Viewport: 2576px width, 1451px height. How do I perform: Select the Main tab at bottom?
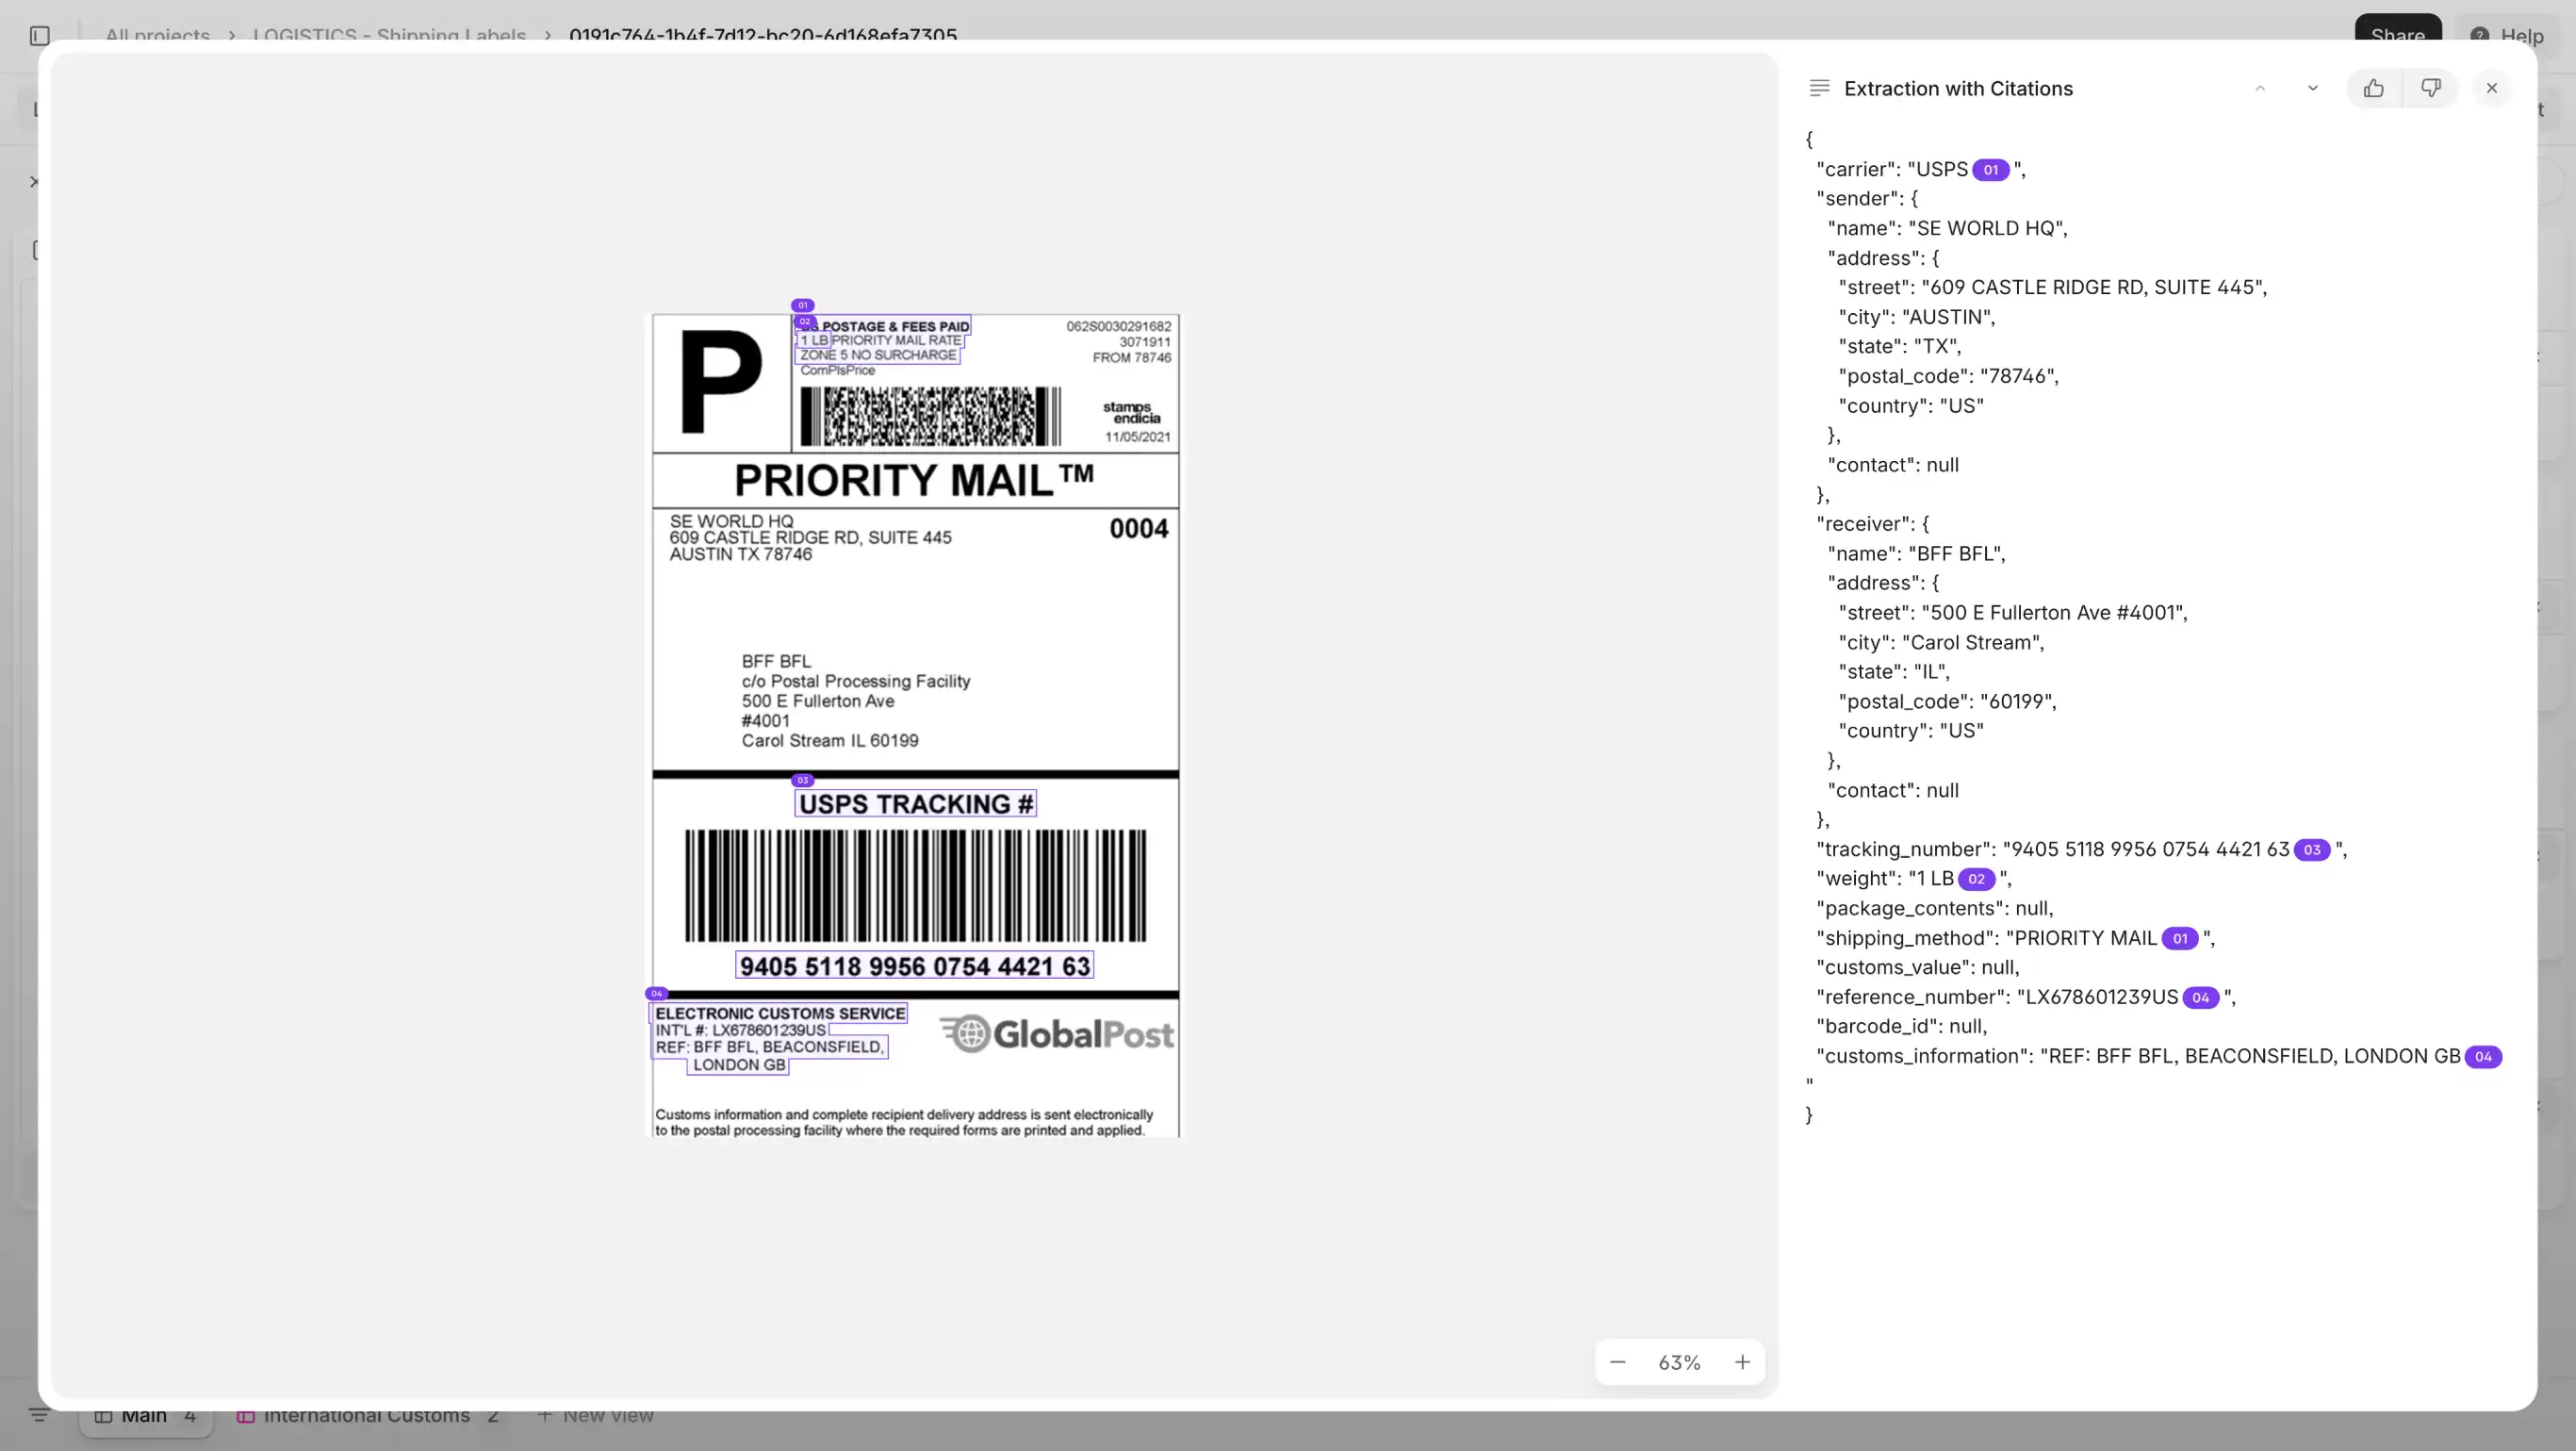pyautogui.click(x=143, y=1414)
